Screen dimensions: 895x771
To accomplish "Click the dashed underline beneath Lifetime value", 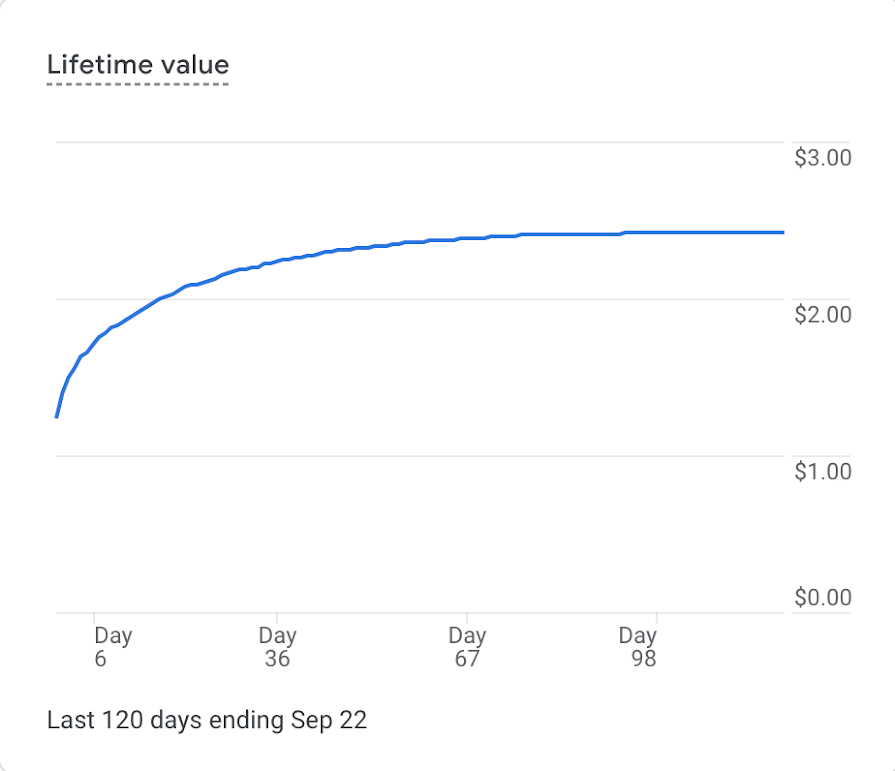I will tap(138, 84).
